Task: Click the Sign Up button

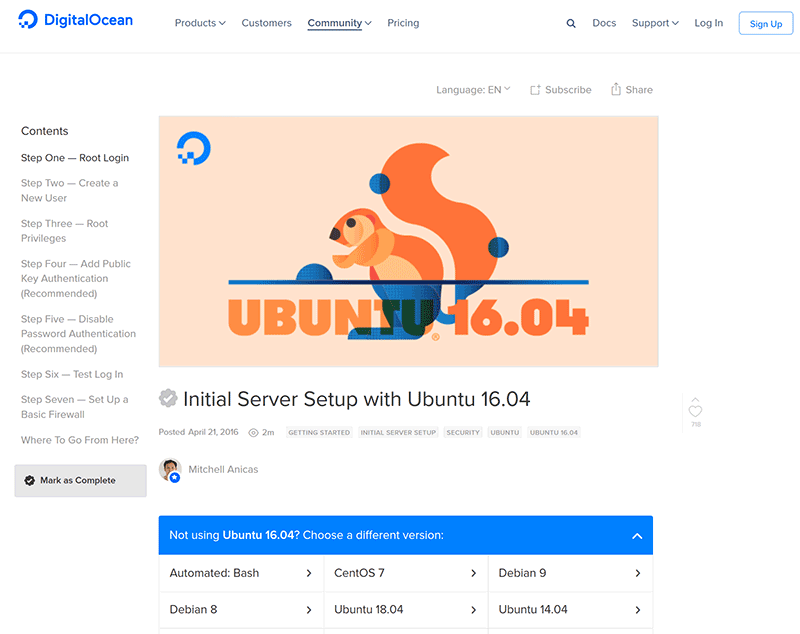Action: [x=766, y=23]
